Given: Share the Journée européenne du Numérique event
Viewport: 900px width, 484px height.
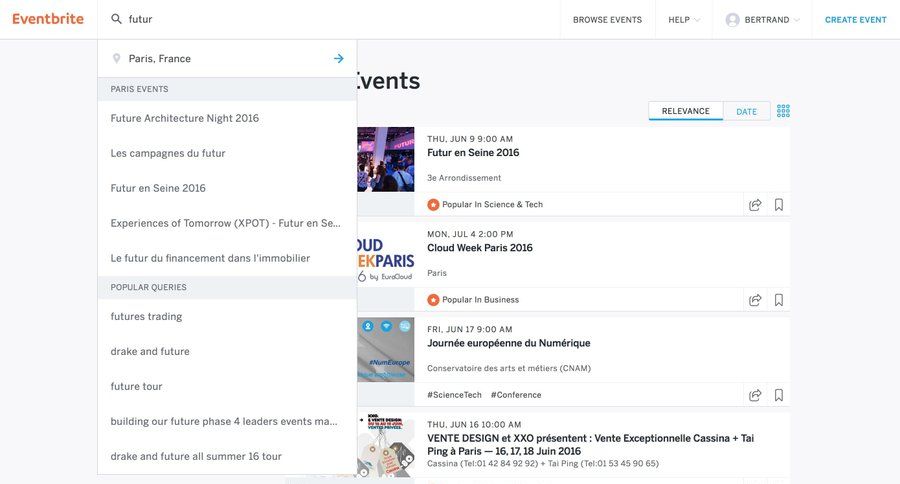Looking at the screenshot, I should 755,395.
